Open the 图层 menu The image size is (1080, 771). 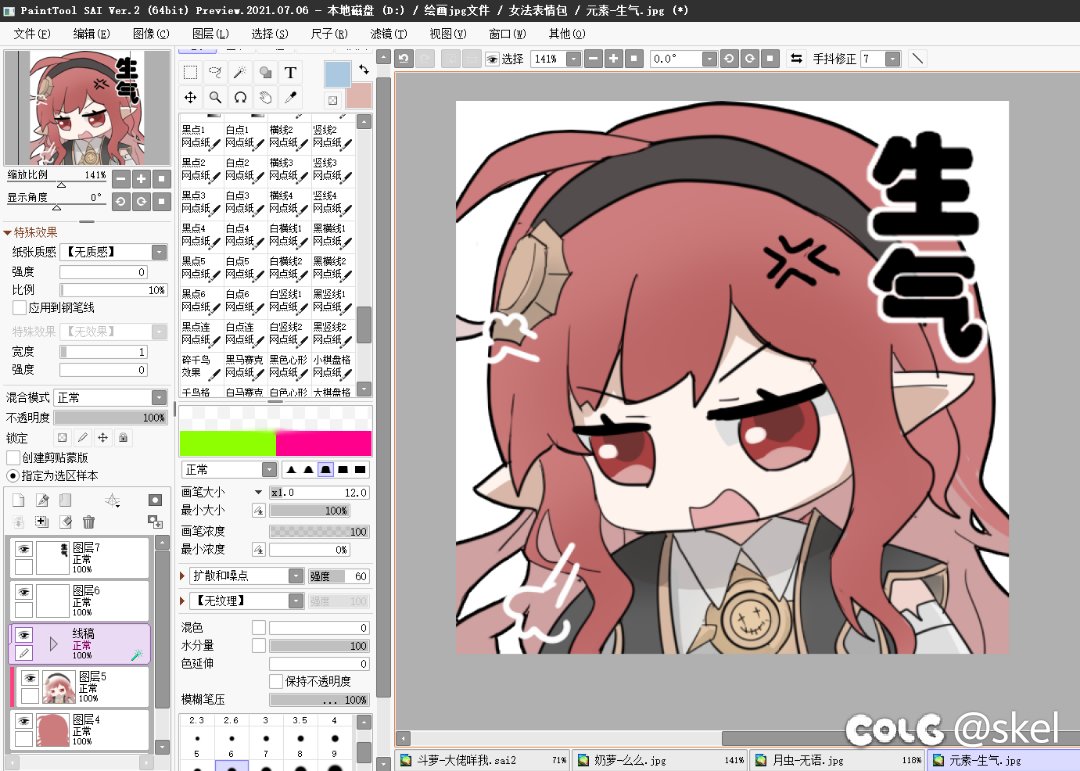(x=210, y=33)
